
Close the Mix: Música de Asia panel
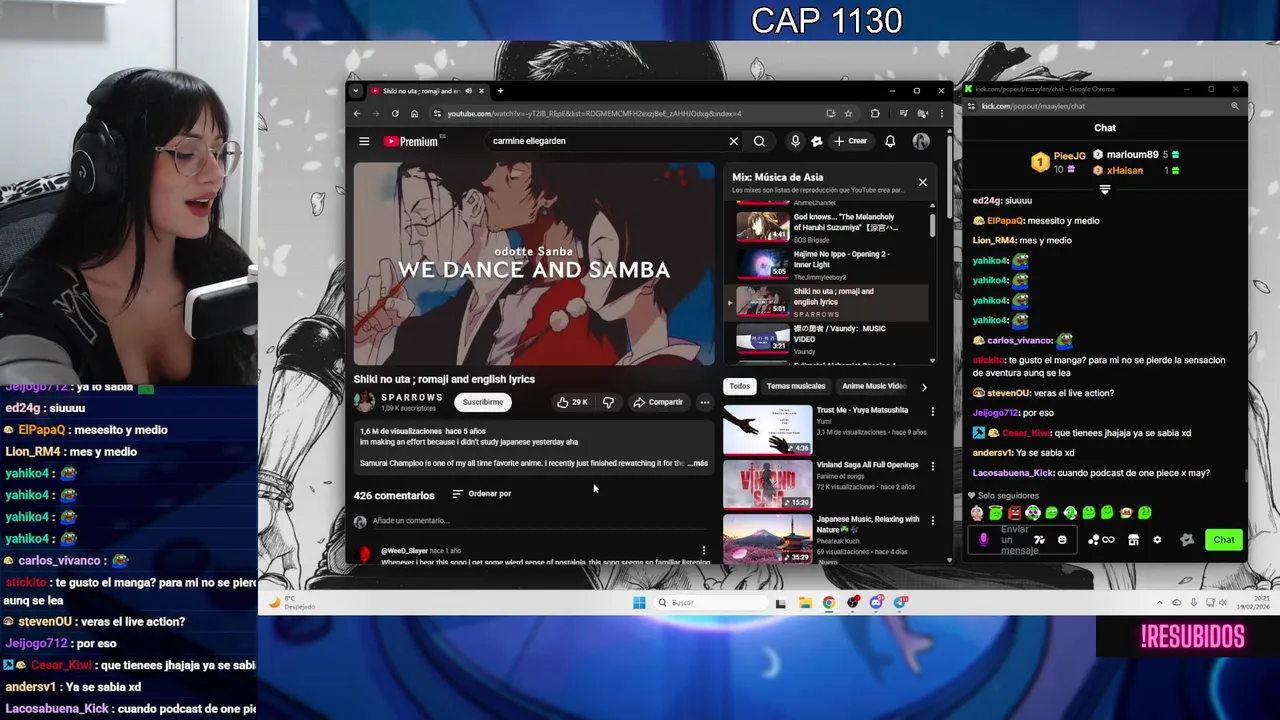click(922, 182)
